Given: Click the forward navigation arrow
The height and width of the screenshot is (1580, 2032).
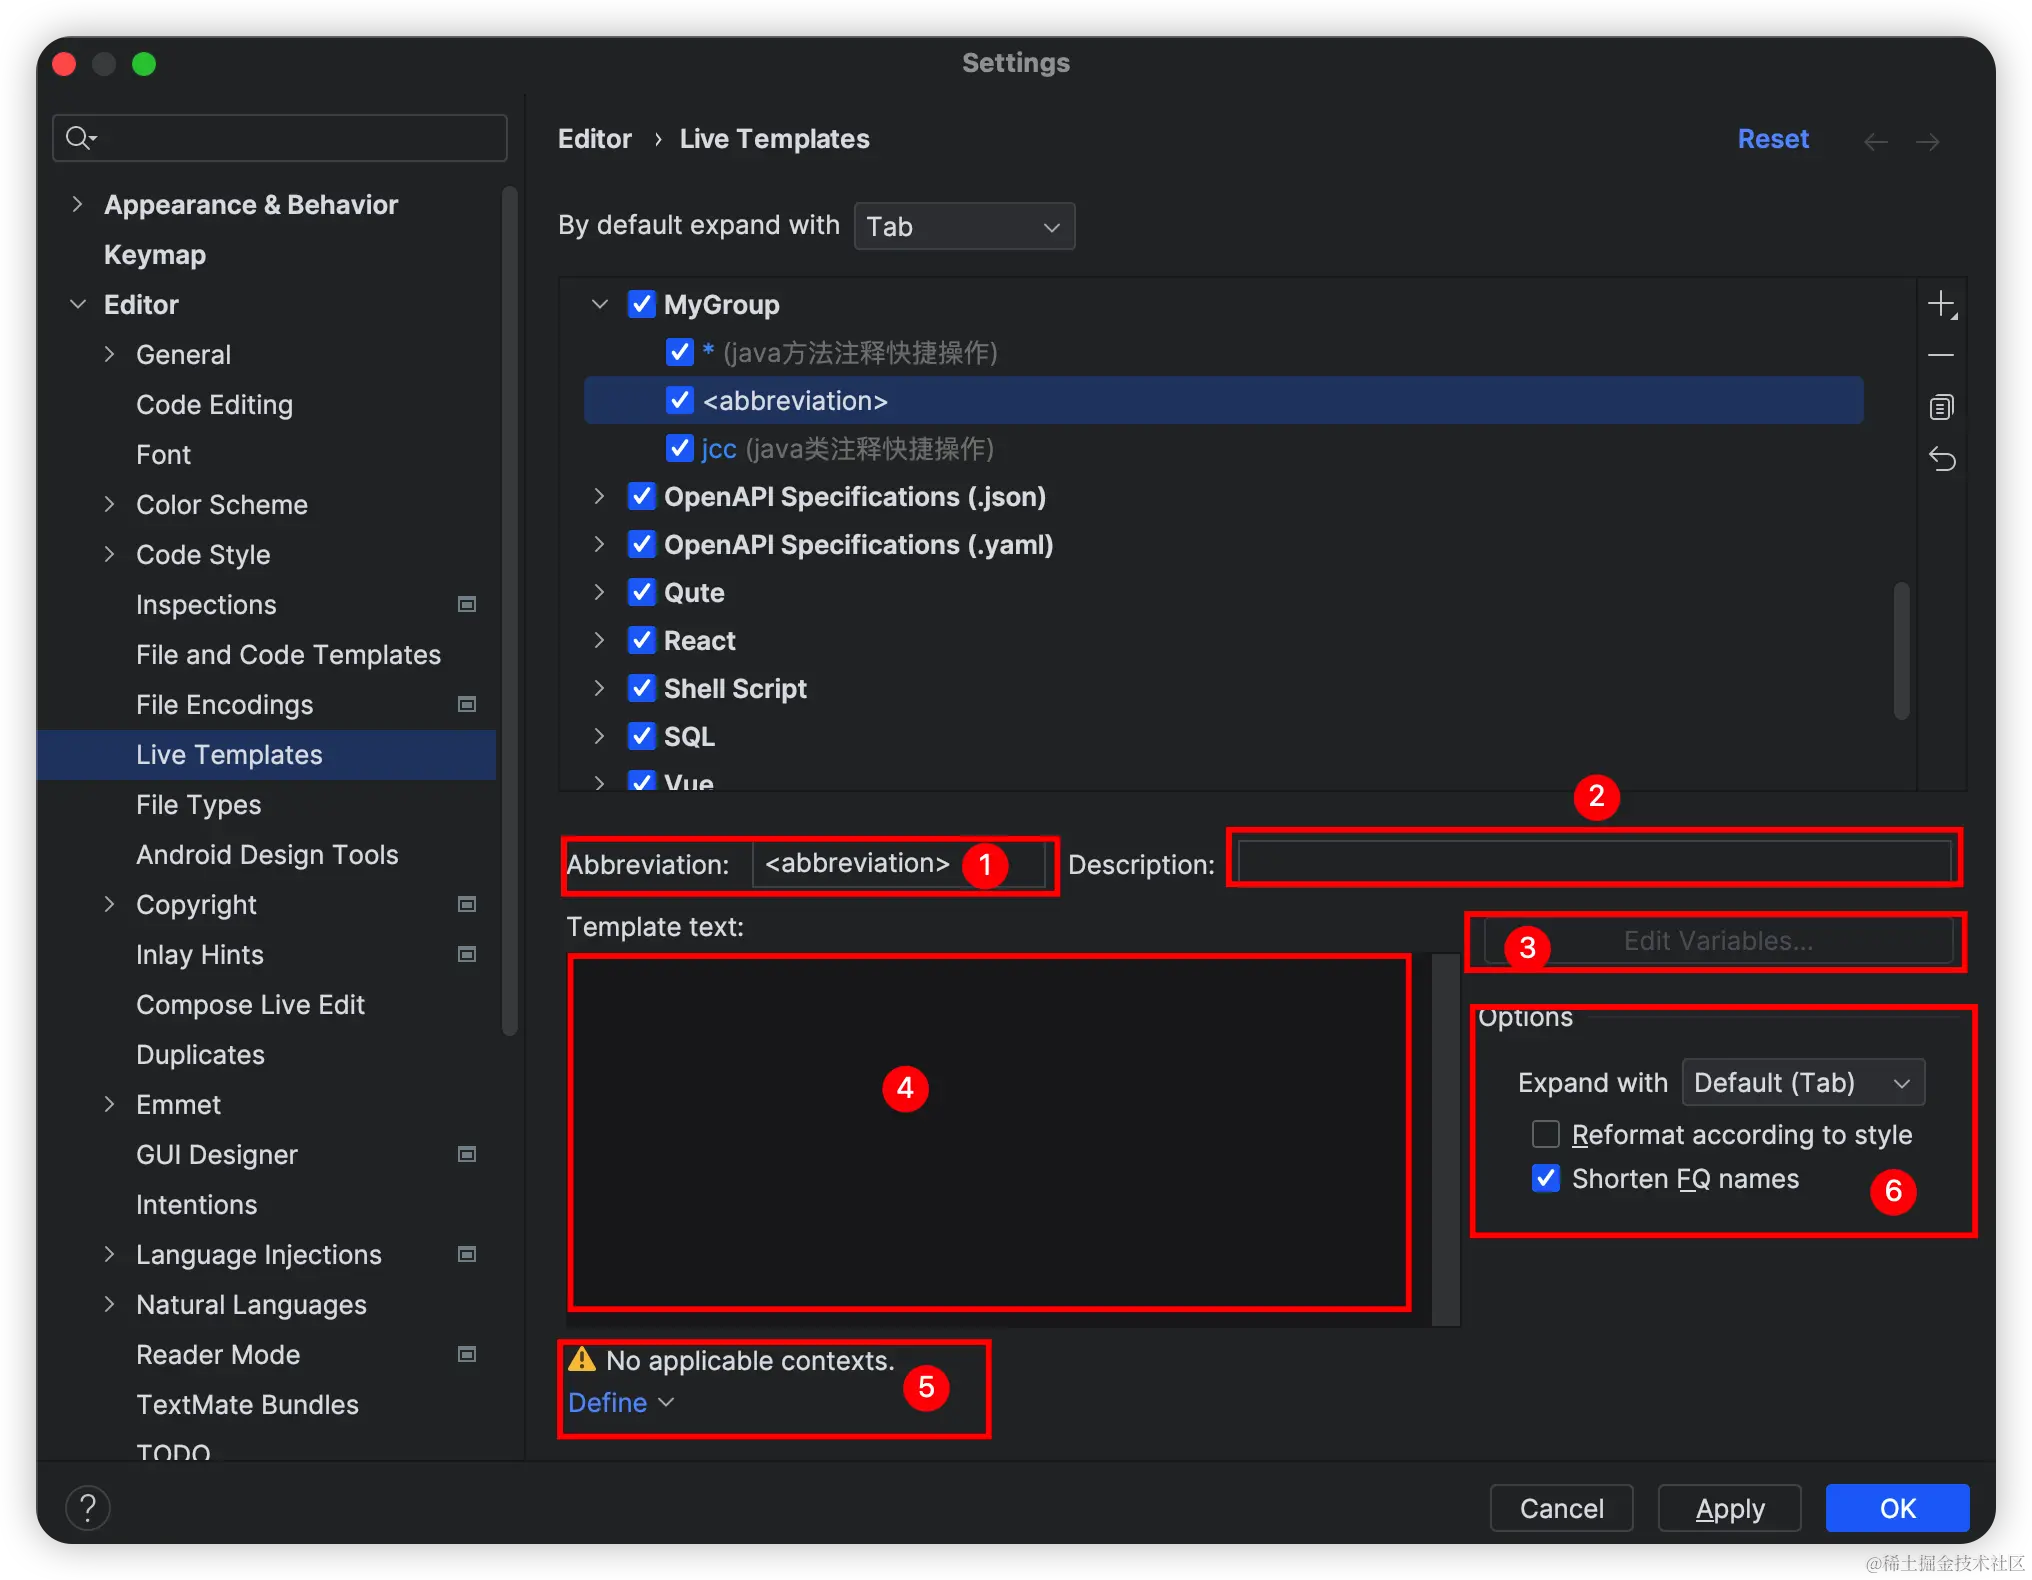Looking at the screenshot, I should pyautogui.click(x=1927, y=141).
